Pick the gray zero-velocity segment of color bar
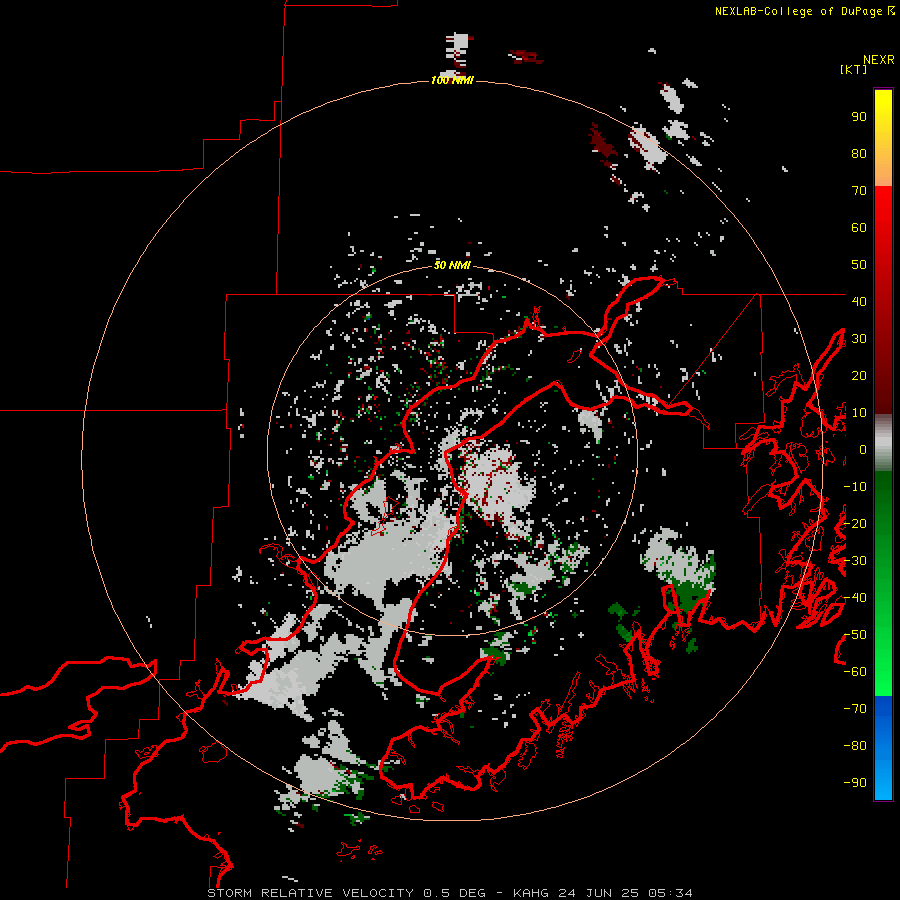The width and height of the screenshot is (900, 900). point(883,443)
